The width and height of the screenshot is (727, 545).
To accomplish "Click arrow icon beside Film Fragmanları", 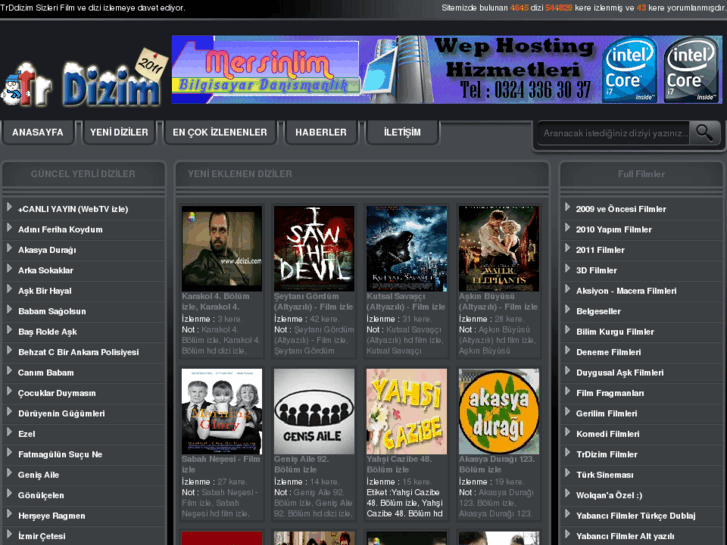I will pos(568,391).
